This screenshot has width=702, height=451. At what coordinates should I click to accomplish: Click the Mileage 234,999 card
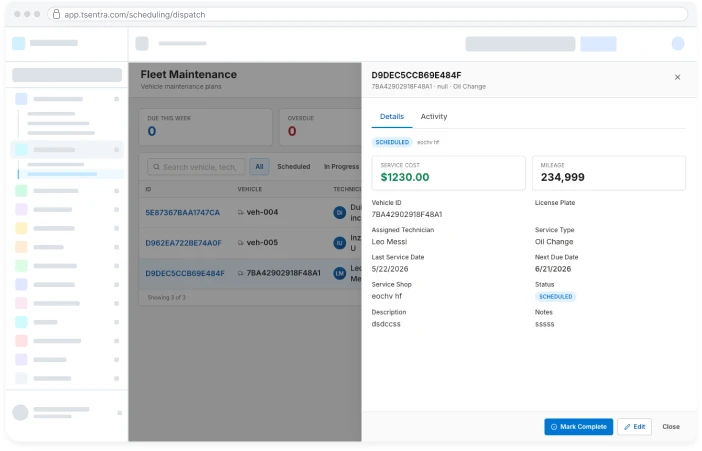[608, 173]
